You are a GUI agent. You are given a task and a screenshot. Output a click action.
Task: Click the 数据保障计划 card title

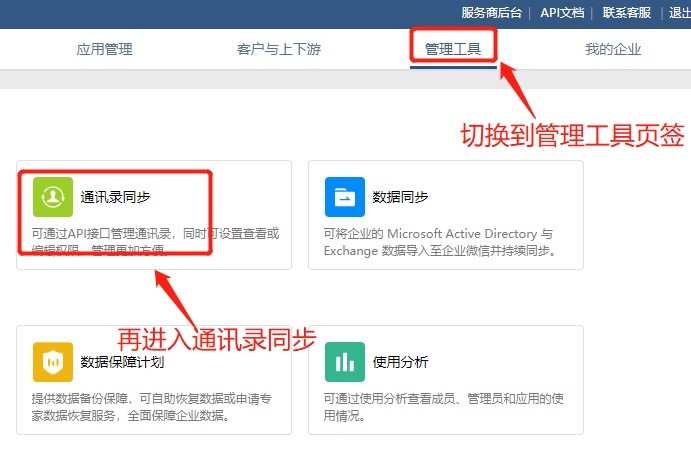(122, 362)
